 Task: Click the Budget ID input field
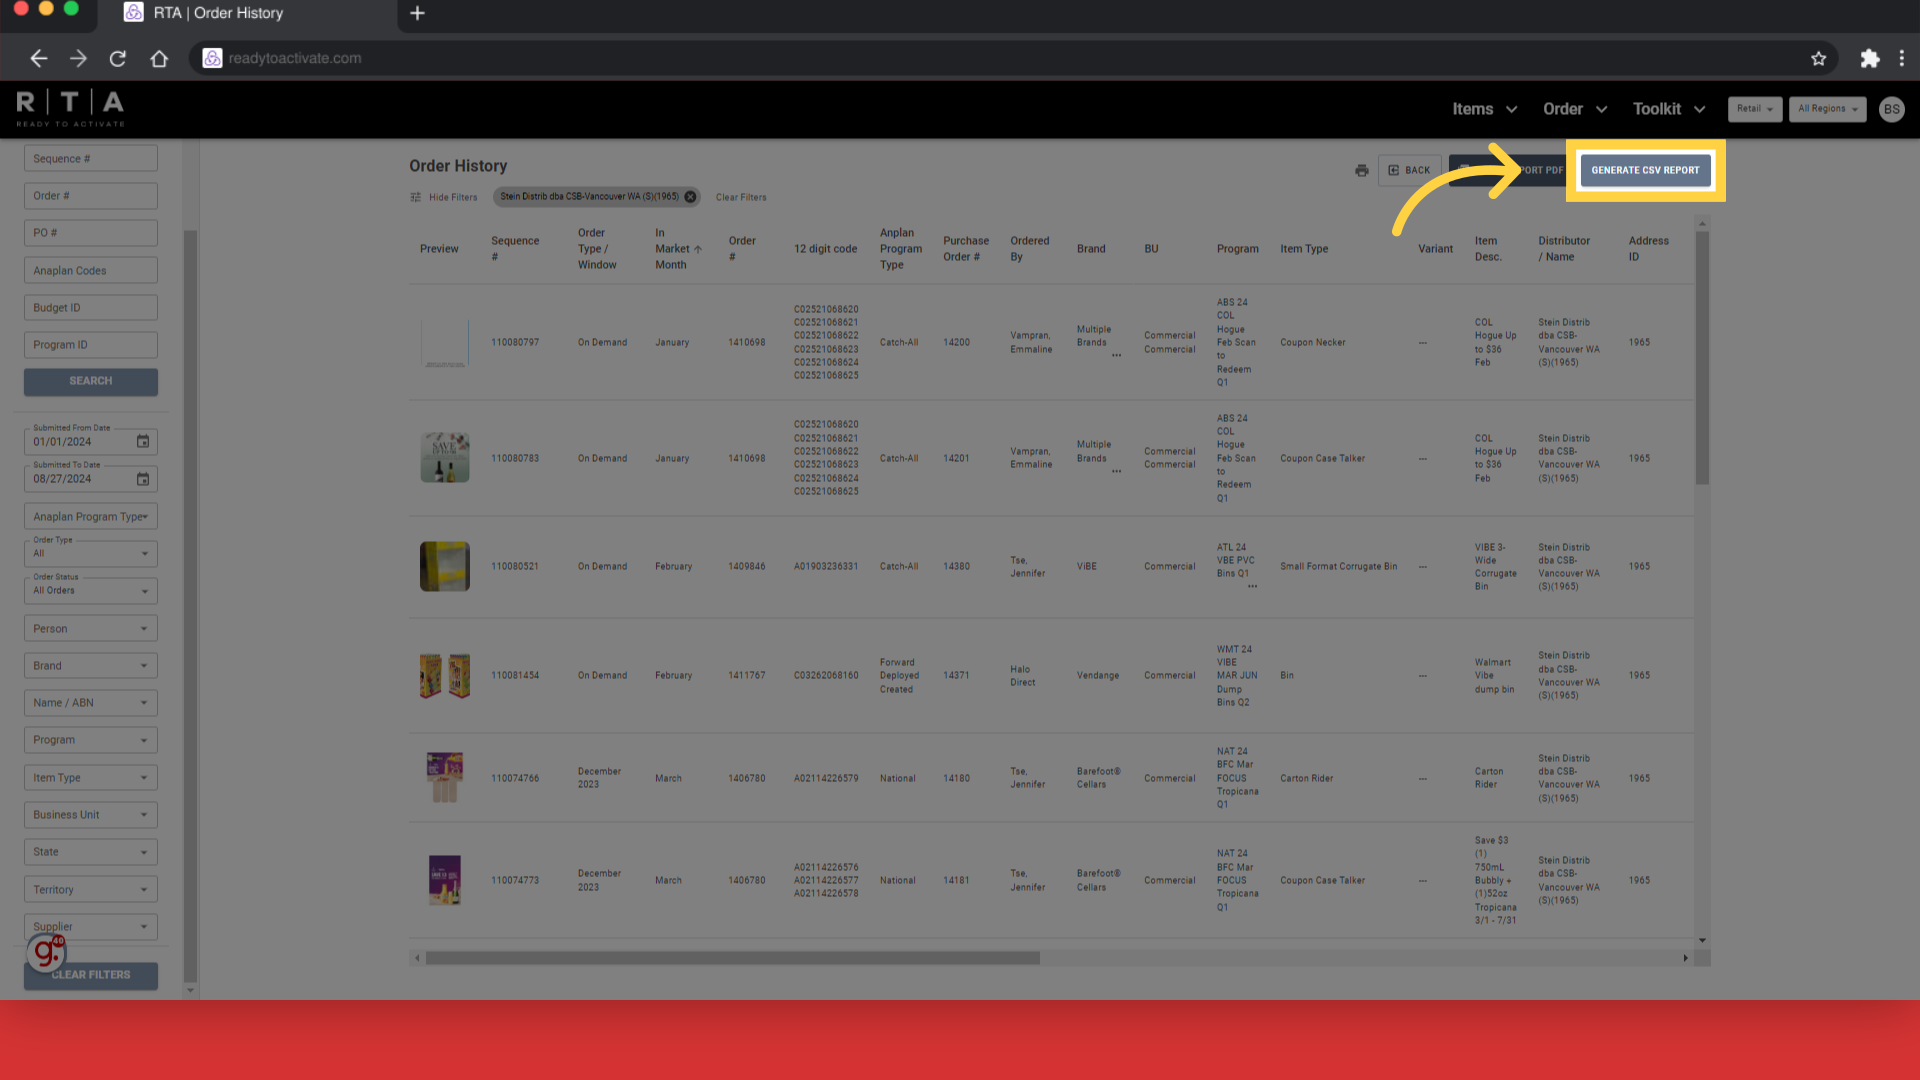coord(90,308)
